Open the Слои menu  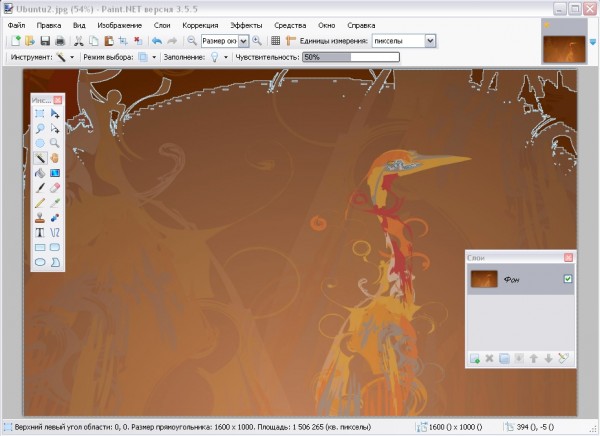coord(162,26)
